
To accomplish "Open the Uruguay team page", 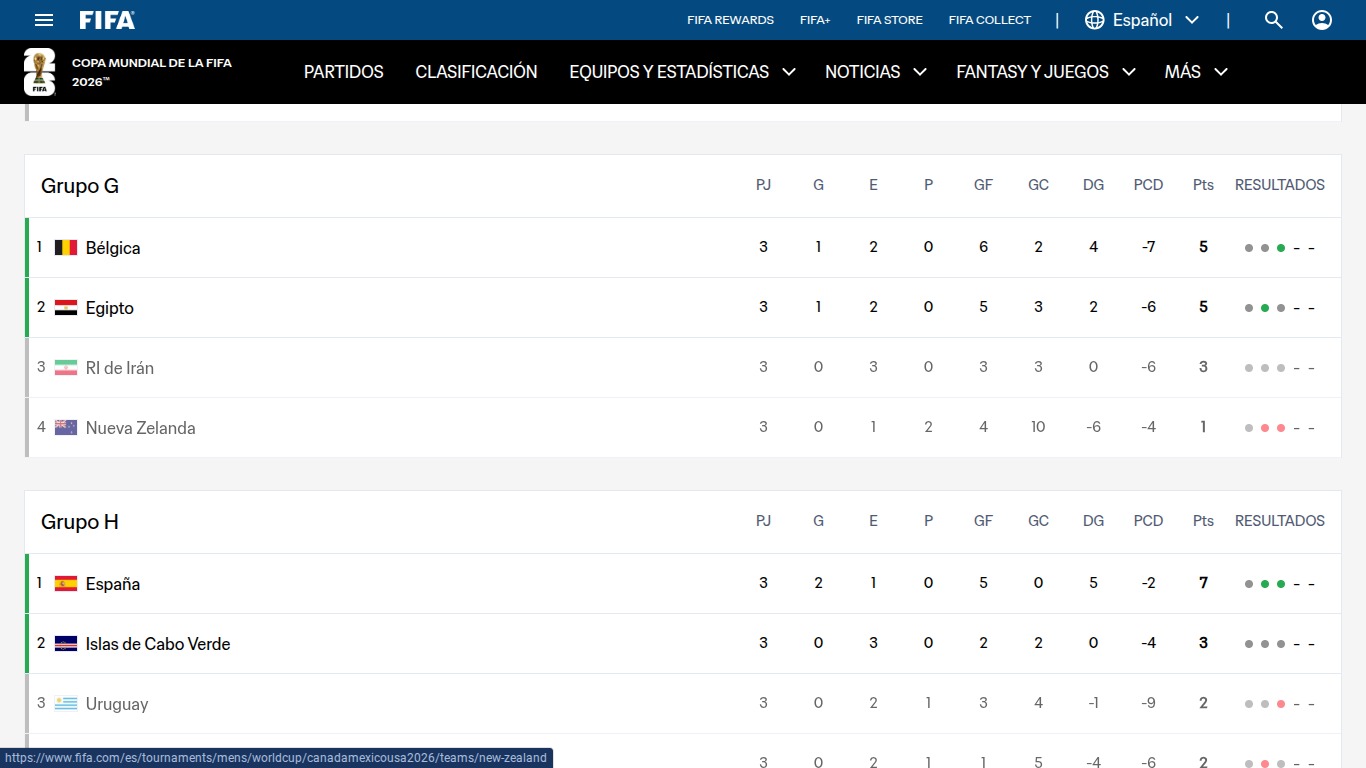I will [x=117, y=704].
